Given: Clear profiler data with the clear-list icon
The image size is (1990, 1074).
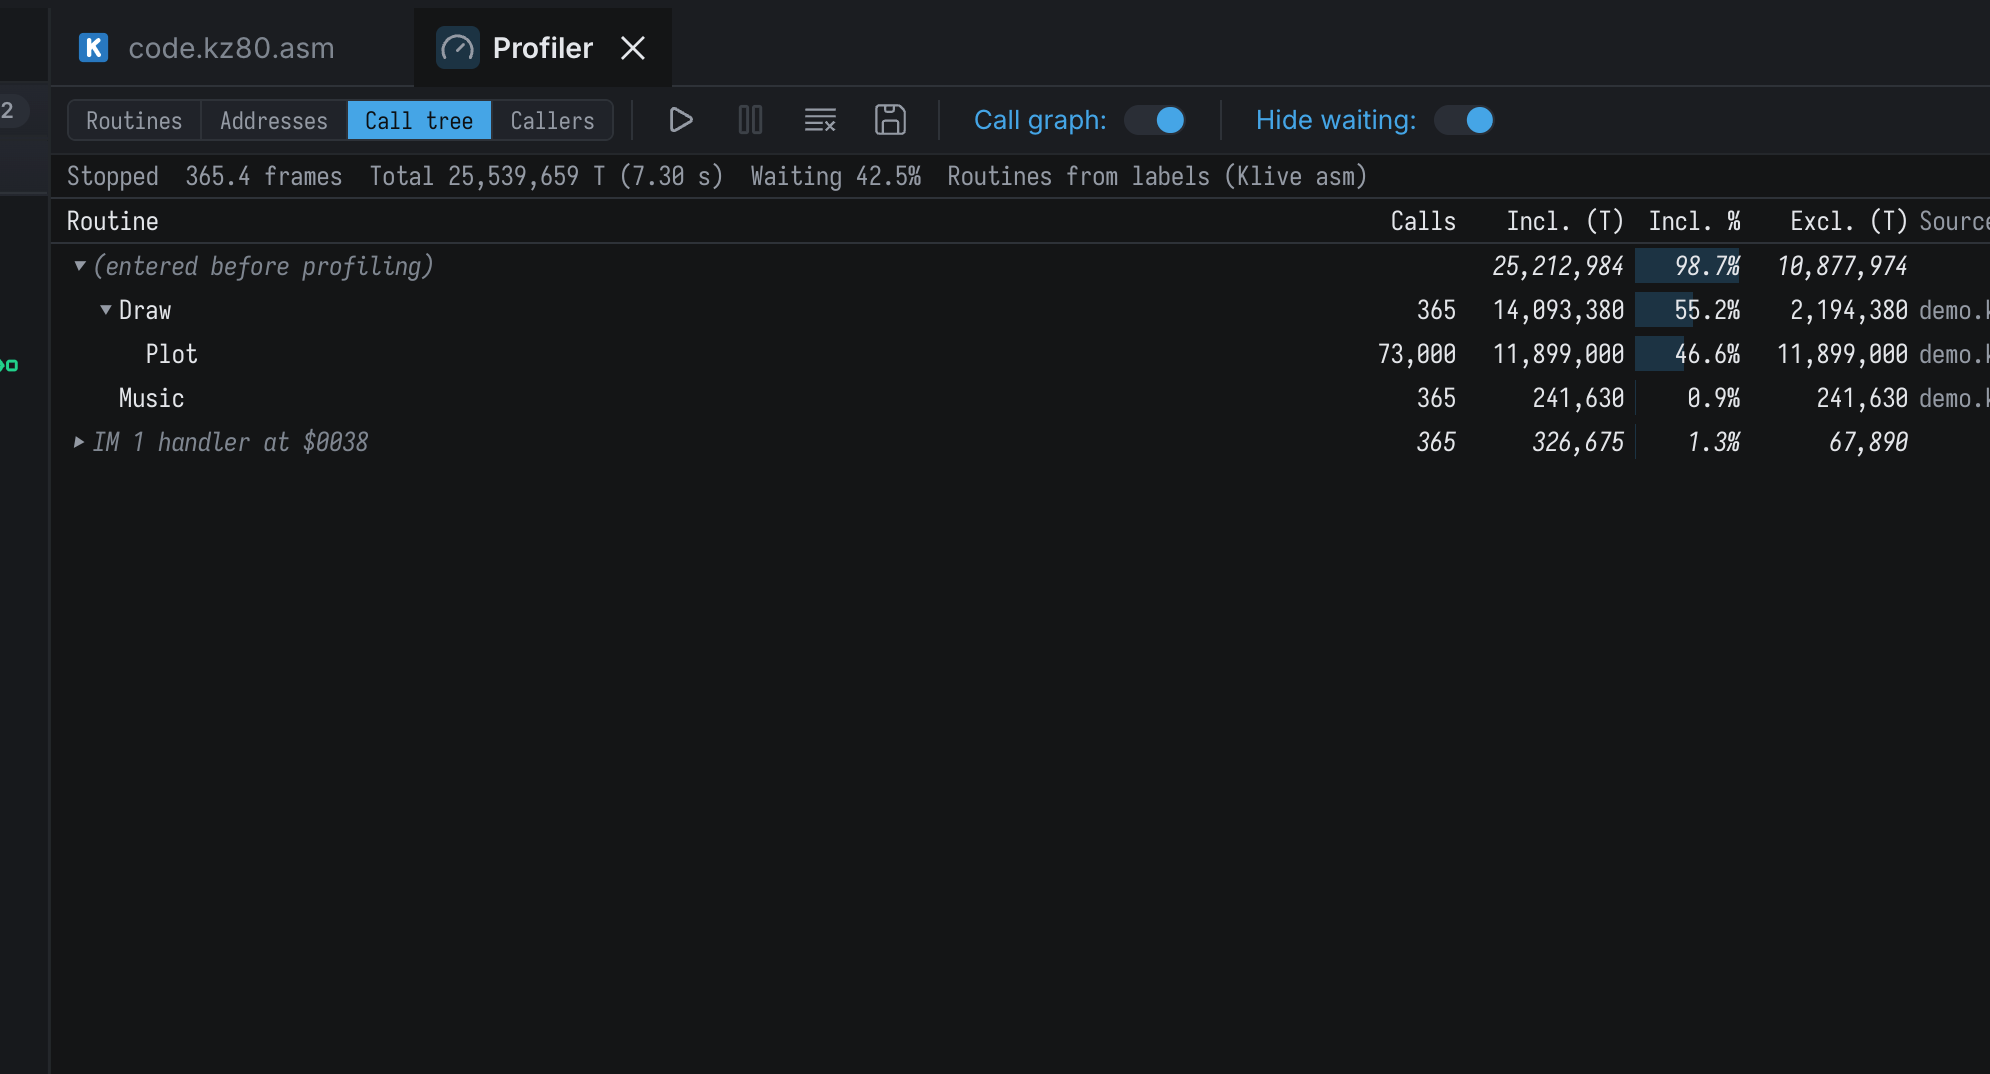Looking at the screenshot, I should click(820, 120).
